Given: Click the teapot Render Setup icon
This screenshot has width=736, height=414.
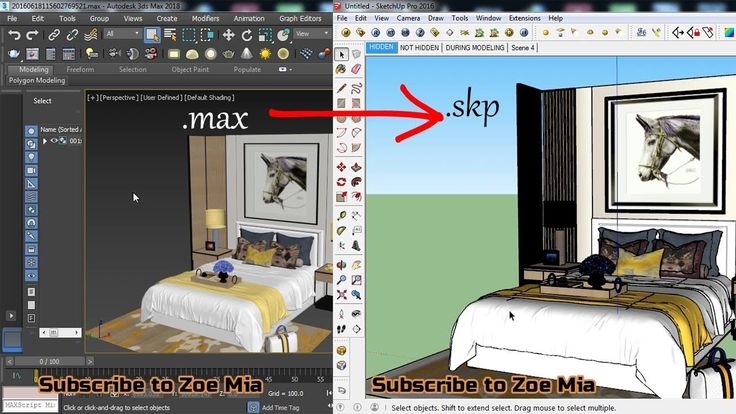Looking at the screenshot, I should [x=14, y=54].
